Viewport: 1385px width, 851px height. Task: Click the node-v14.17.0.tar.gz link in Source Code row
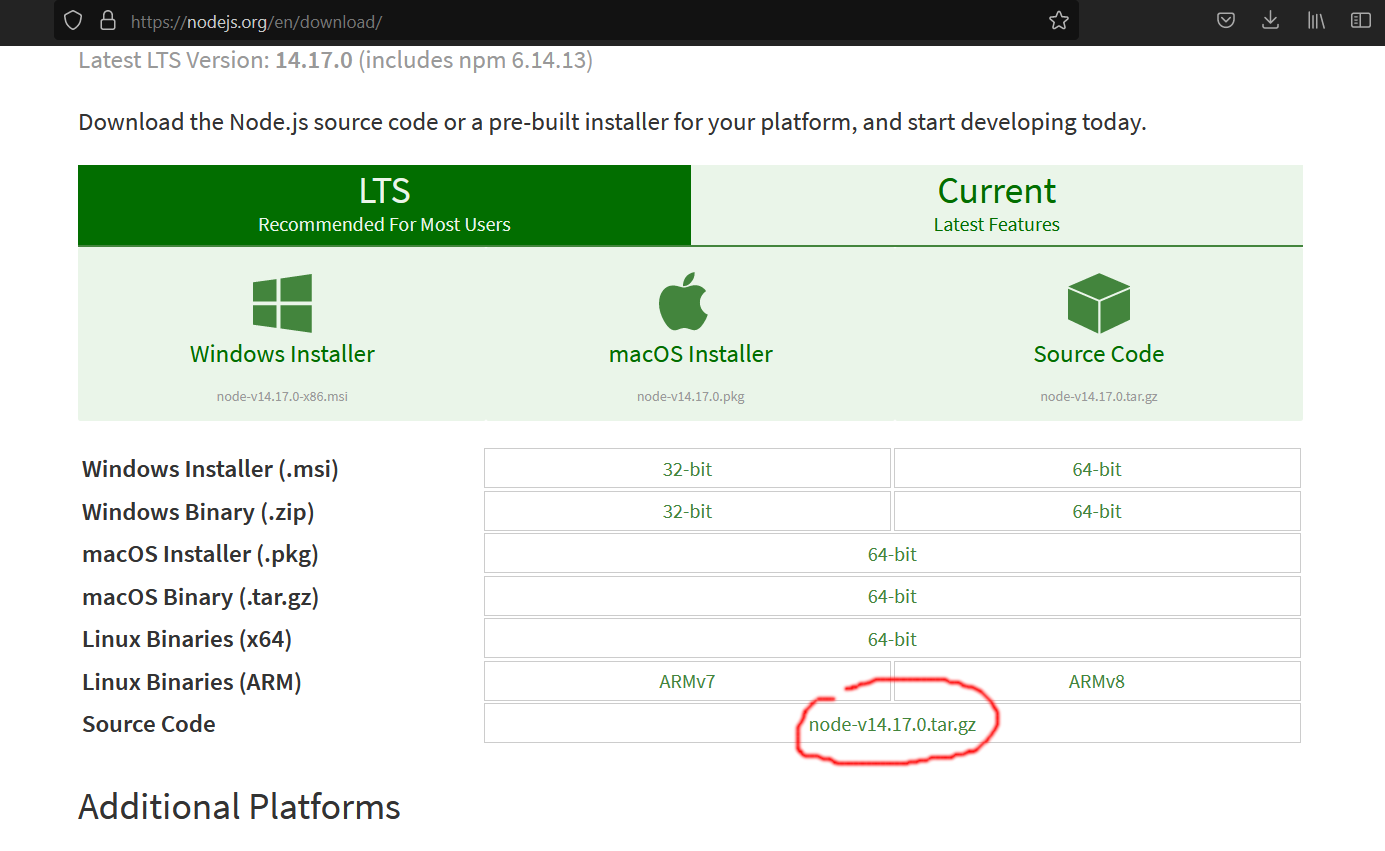(x=892, y=724)
